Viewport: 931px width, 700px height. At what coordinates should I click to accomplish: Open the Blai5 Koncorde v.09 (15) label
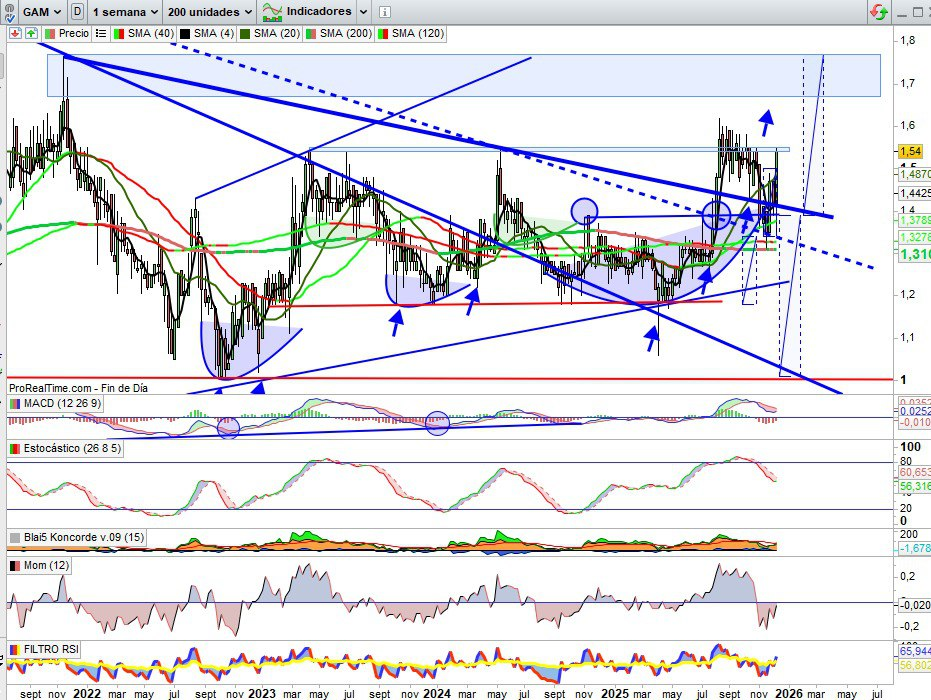pos(84,537)
